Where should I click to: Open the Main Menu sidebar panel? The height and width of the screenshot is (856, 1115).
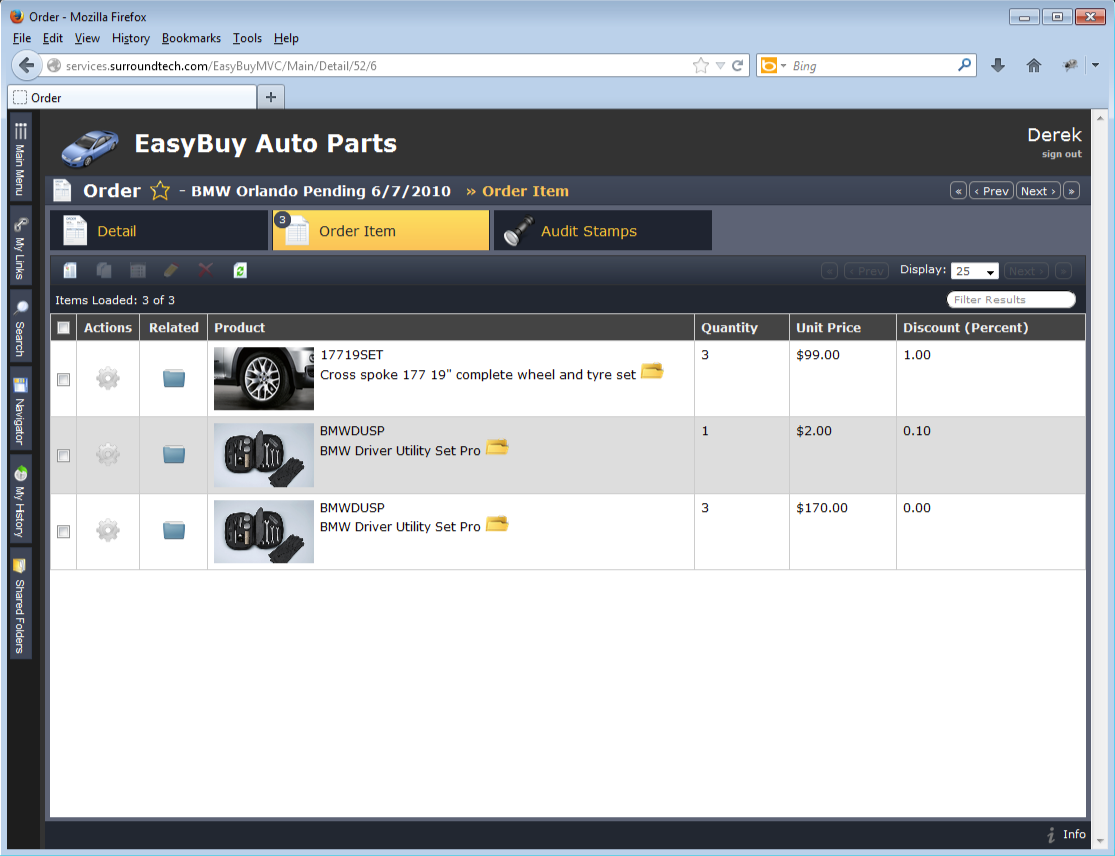21,157
